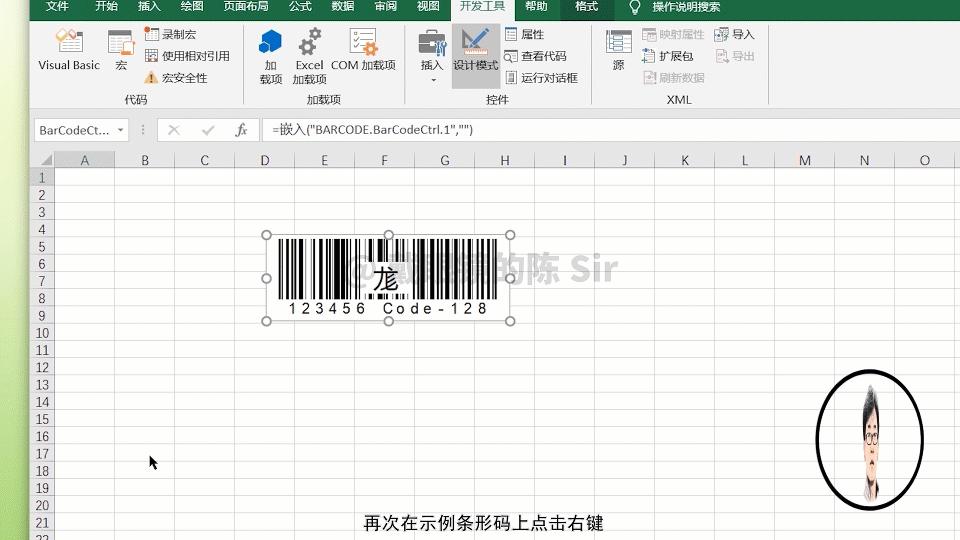Switch to the 审阅 review tab
This screenshot has width=960, height=540.
coord(386,7)
